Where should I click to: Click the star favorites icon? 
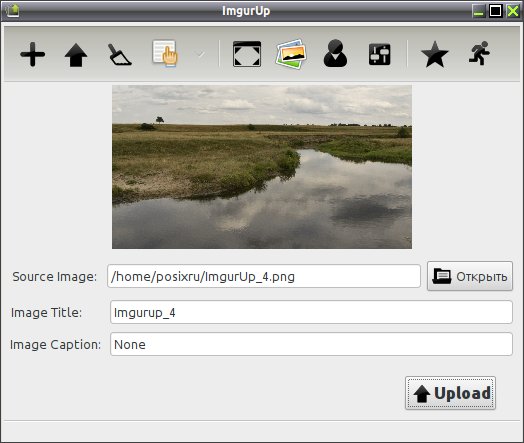pyautogui.click(x=435, y=54)
